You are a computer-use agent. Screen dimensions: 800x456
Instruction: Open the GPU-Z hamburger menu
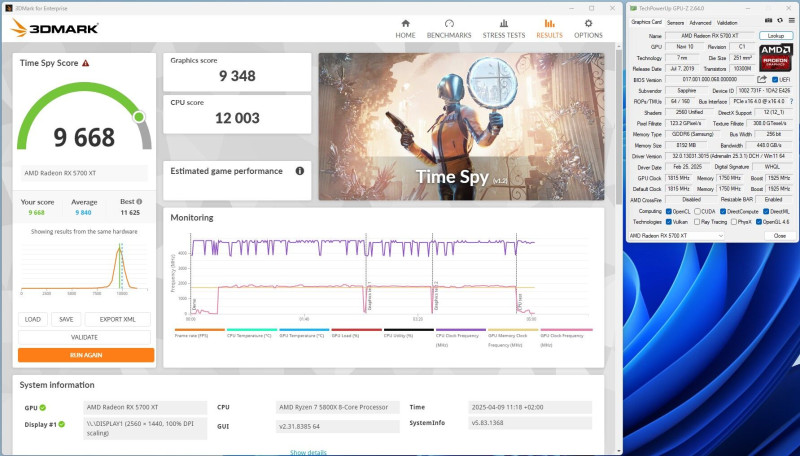pos(791,20)
